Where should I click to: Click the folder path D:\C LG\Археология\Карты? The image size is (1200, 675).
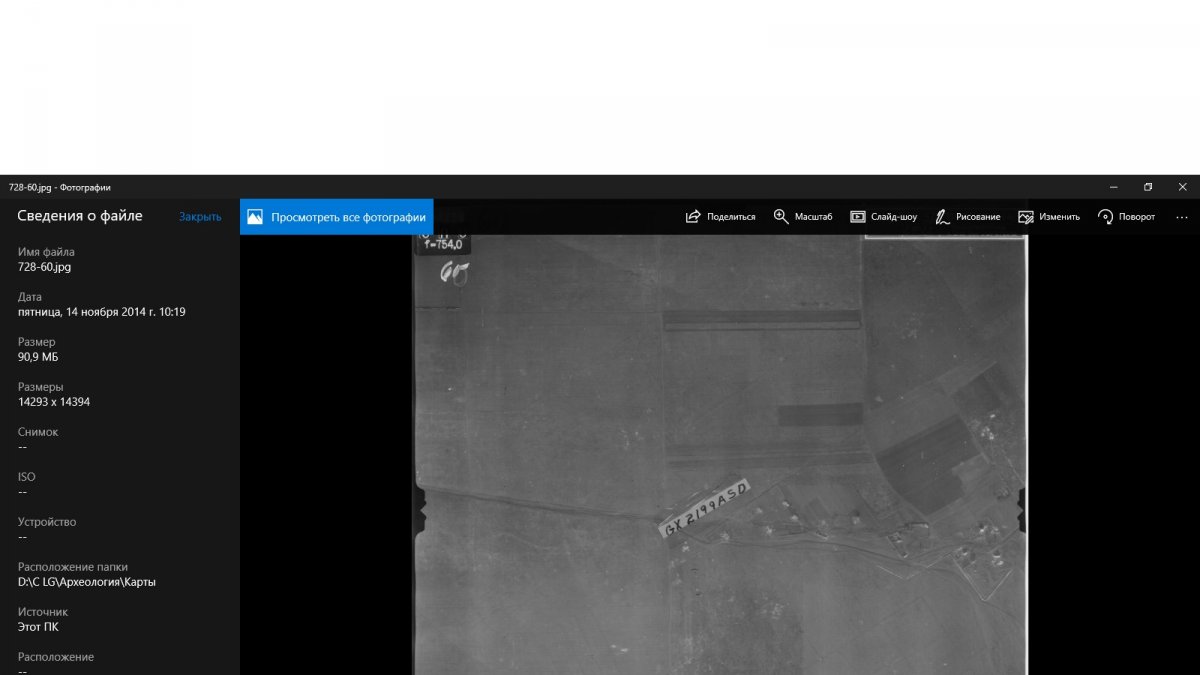click(x=86, y=582)
